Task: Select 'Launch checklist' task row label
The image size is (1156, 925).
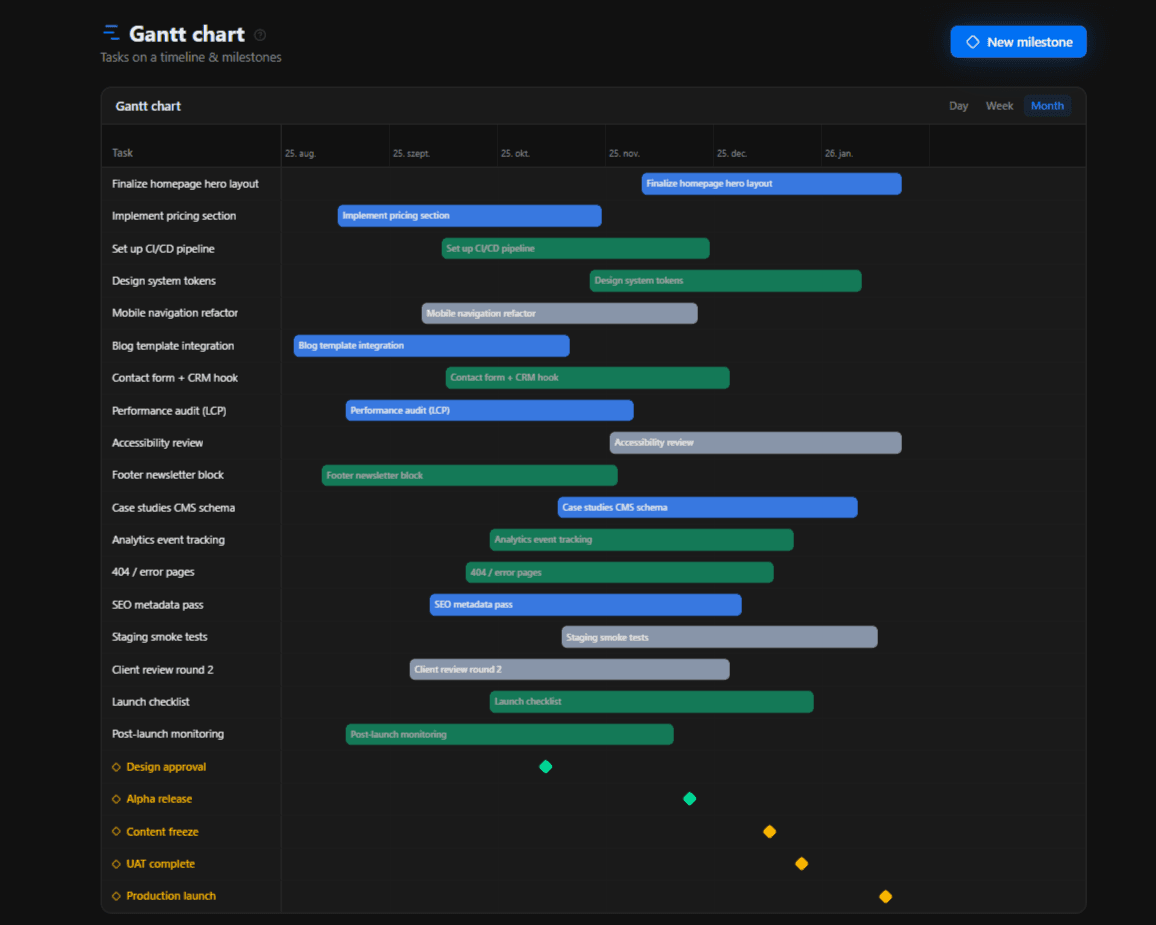Action: click(x=150, y=702)
